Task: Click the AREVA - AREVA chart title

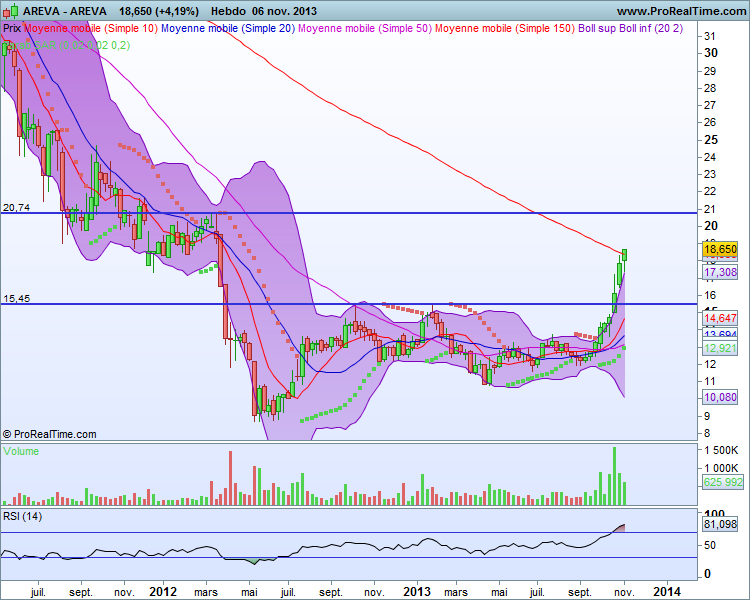Action: coord(65,11)
